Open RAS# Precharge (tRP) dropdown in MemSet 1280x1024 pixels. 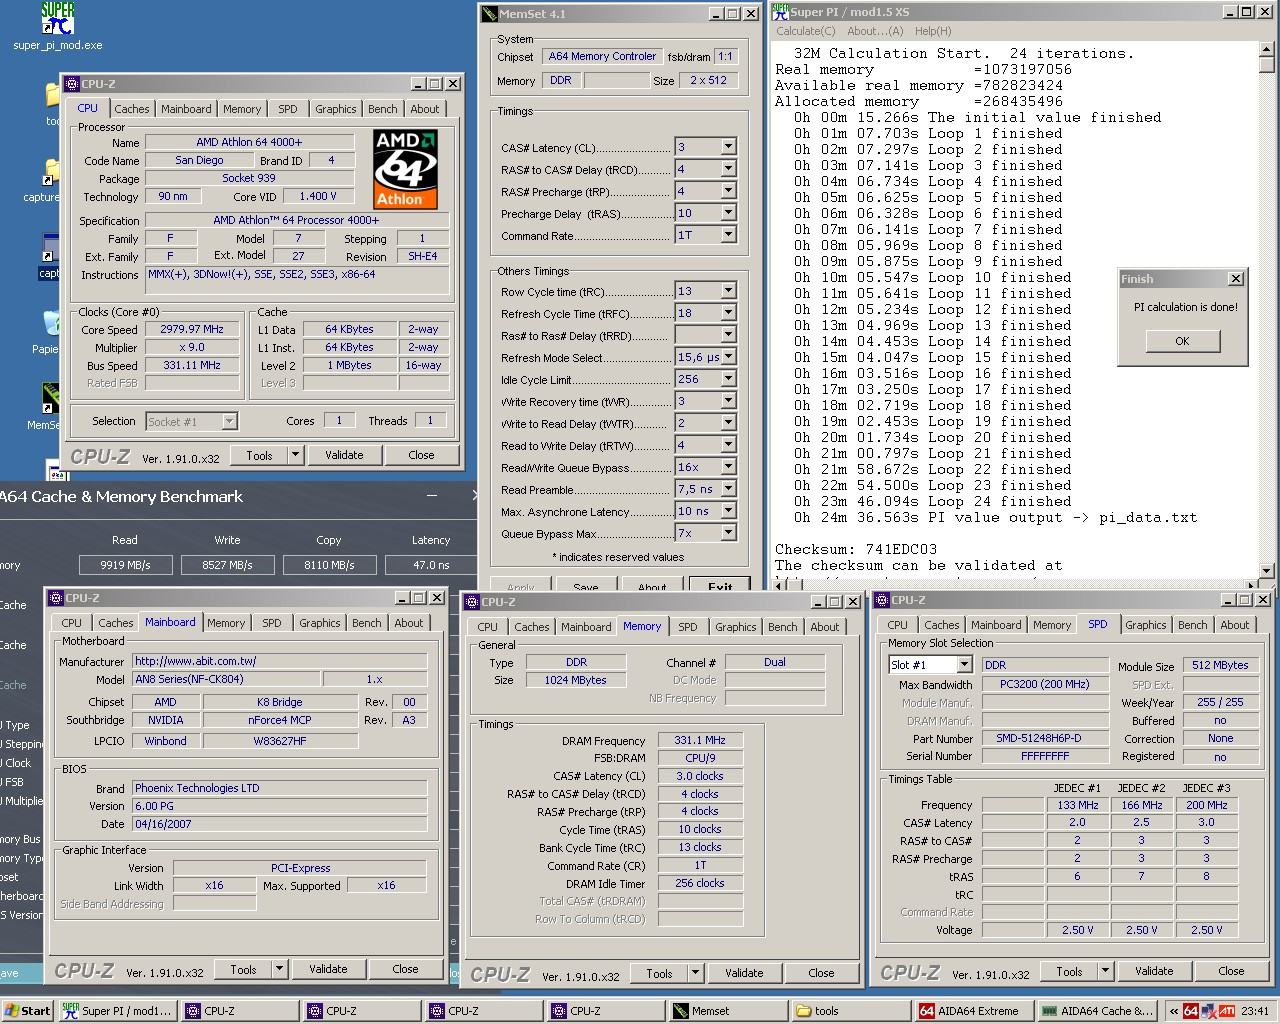(728, 191)
